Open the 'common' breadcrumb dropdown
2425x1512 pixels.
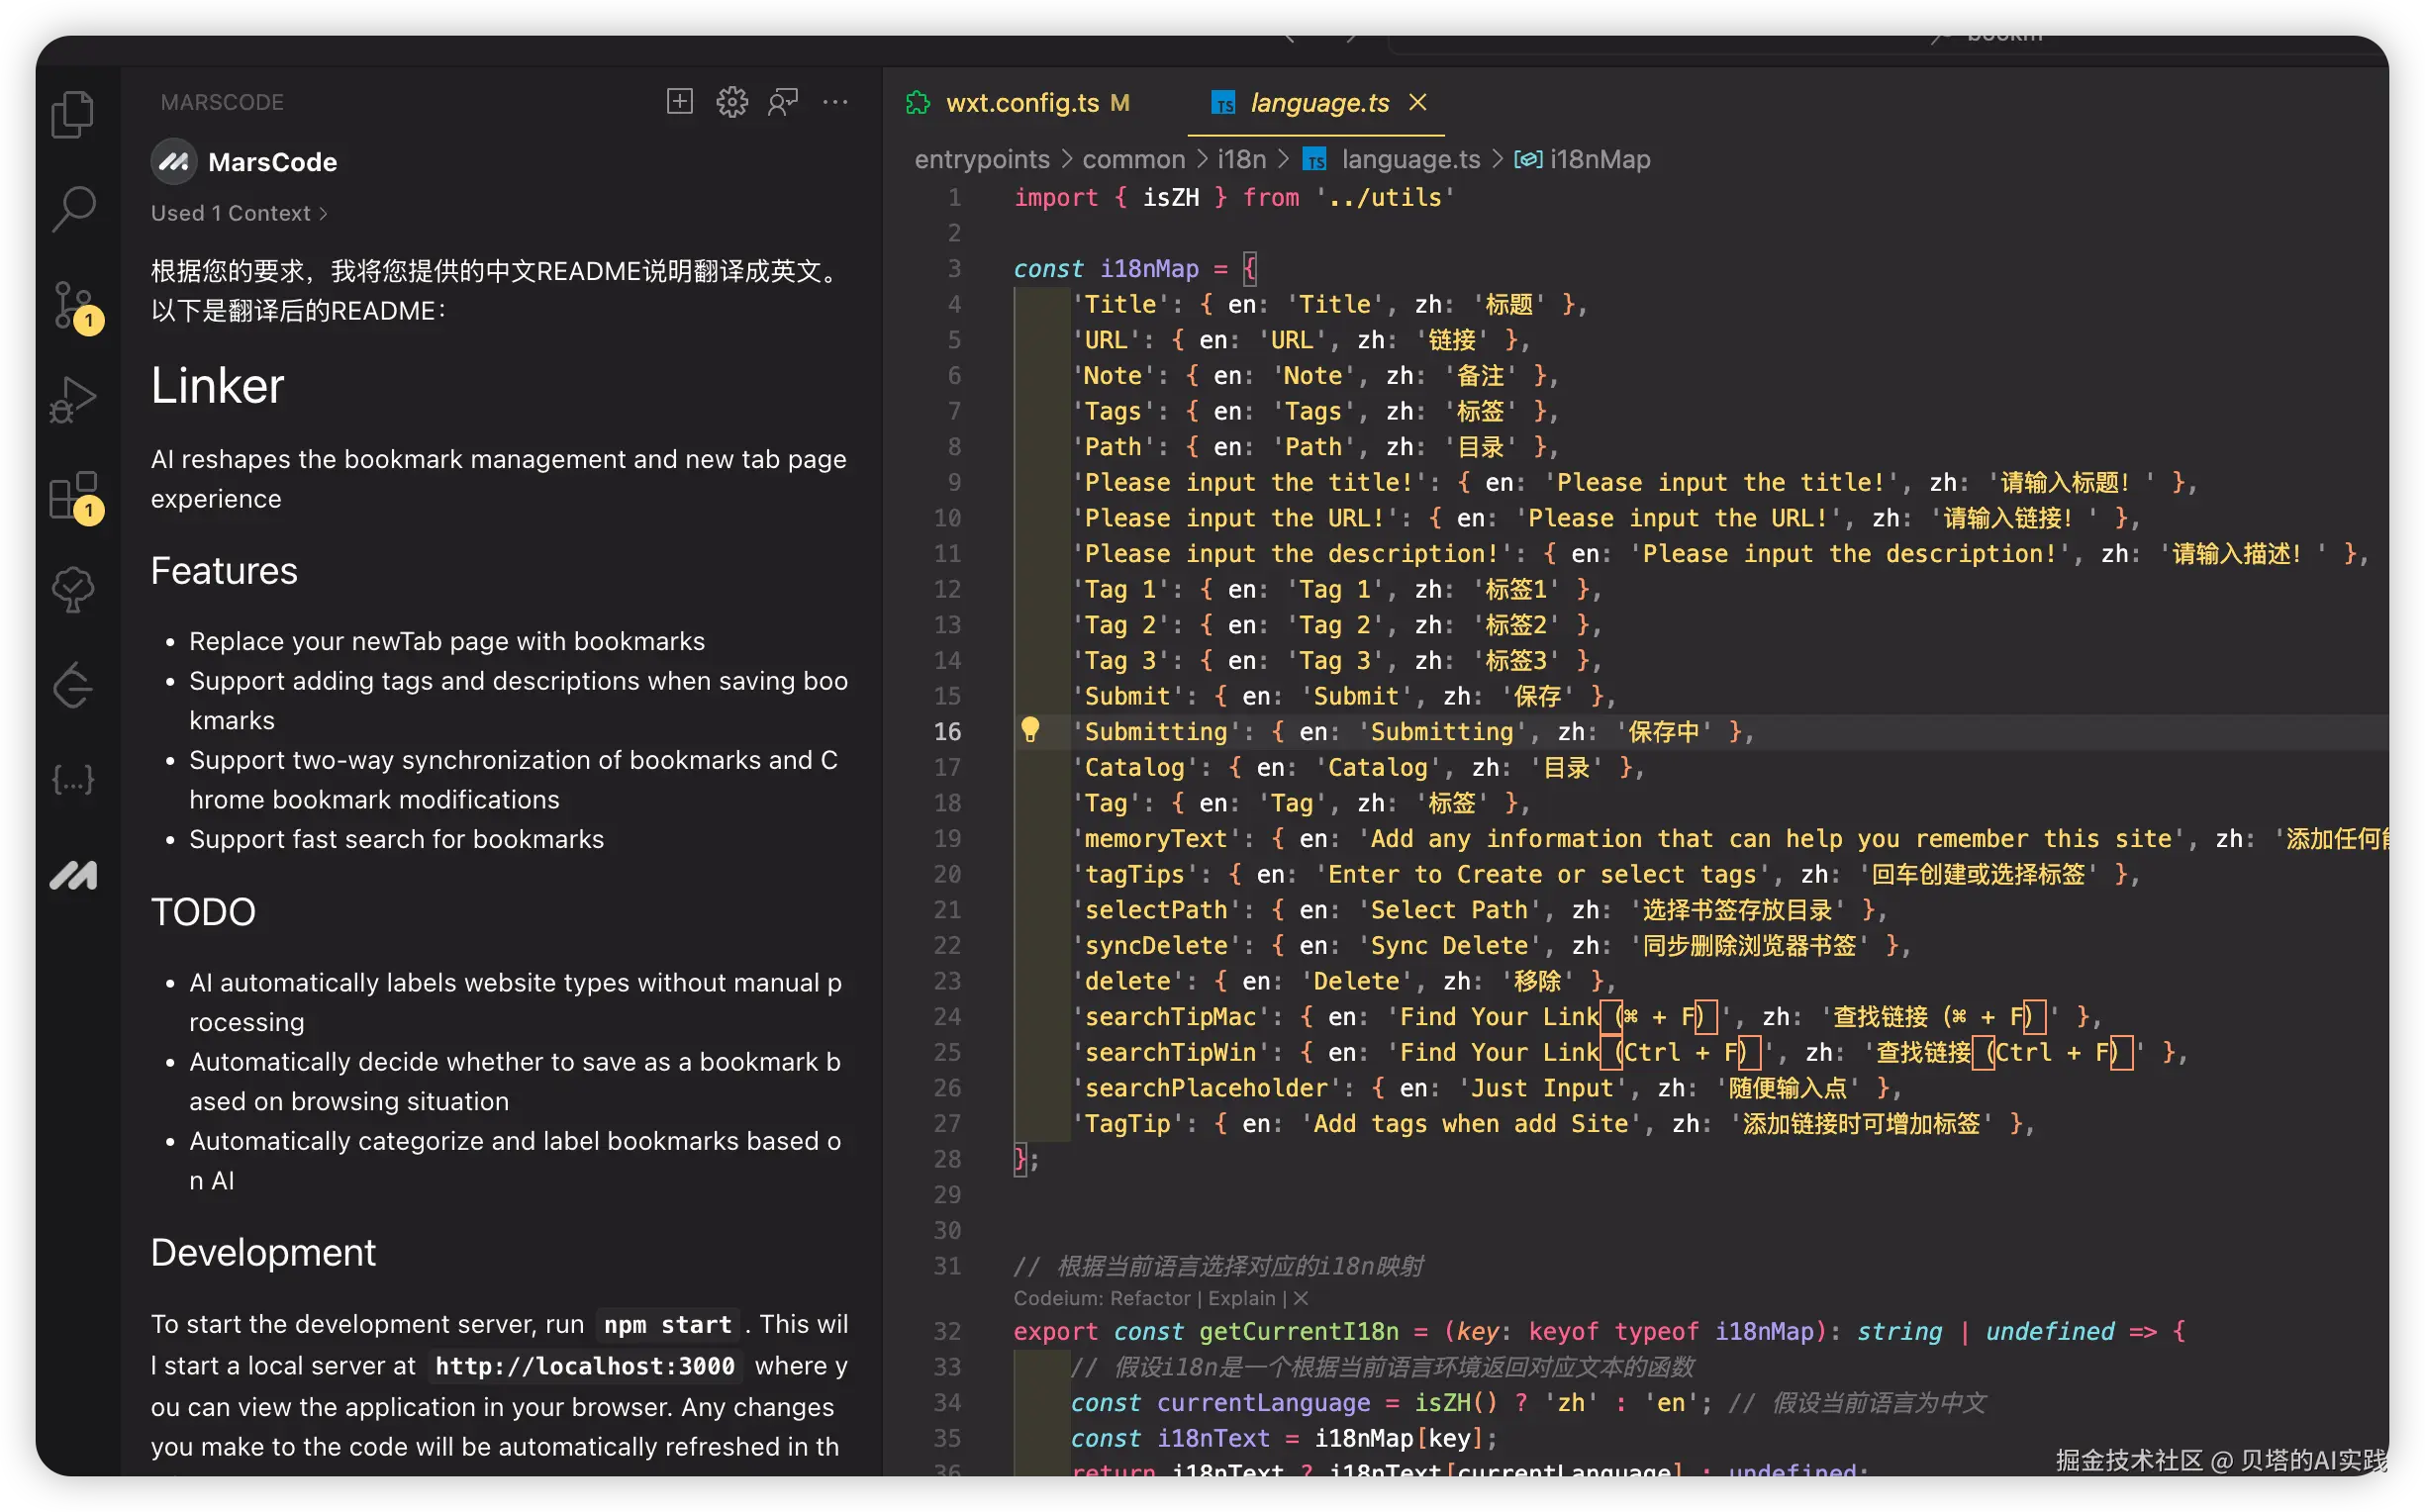1132,158
